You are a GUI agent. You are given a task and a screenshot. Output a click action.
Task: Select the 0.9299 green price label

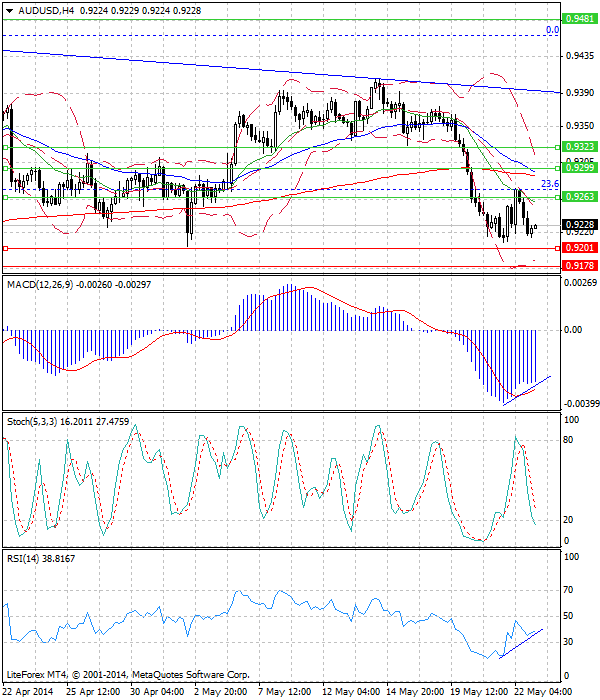579,168
